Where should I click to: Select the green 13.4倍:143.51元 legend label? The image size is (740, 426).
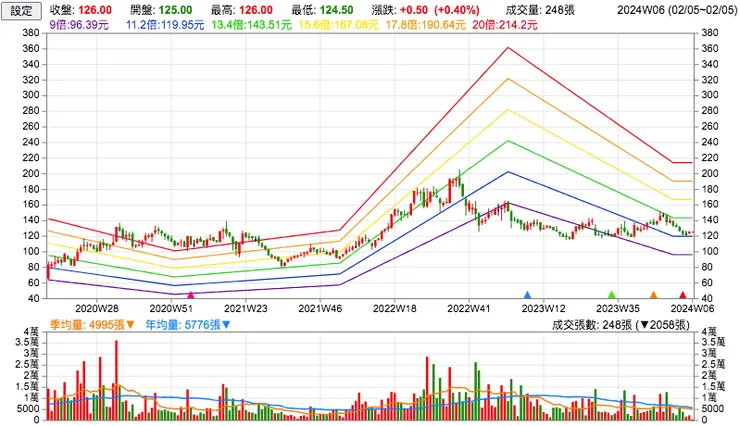tap(252, 25)
